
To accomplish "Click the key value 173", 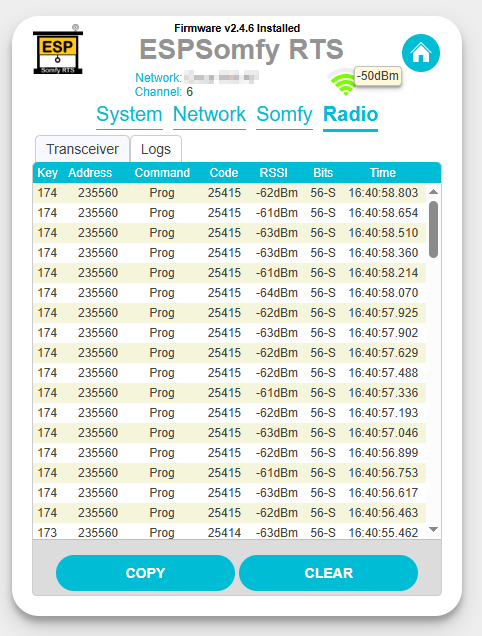I will [x=47, y=532].
